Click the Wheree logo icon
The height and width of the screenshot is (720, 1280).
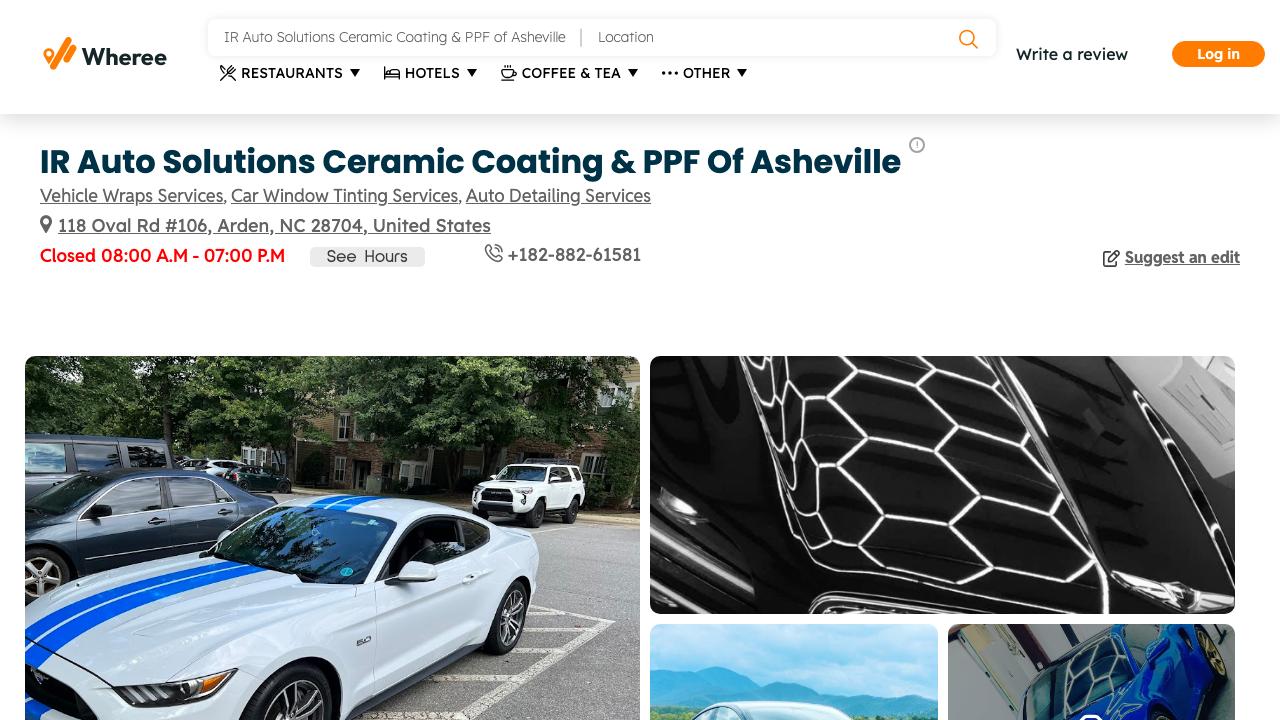pos(59,54)
